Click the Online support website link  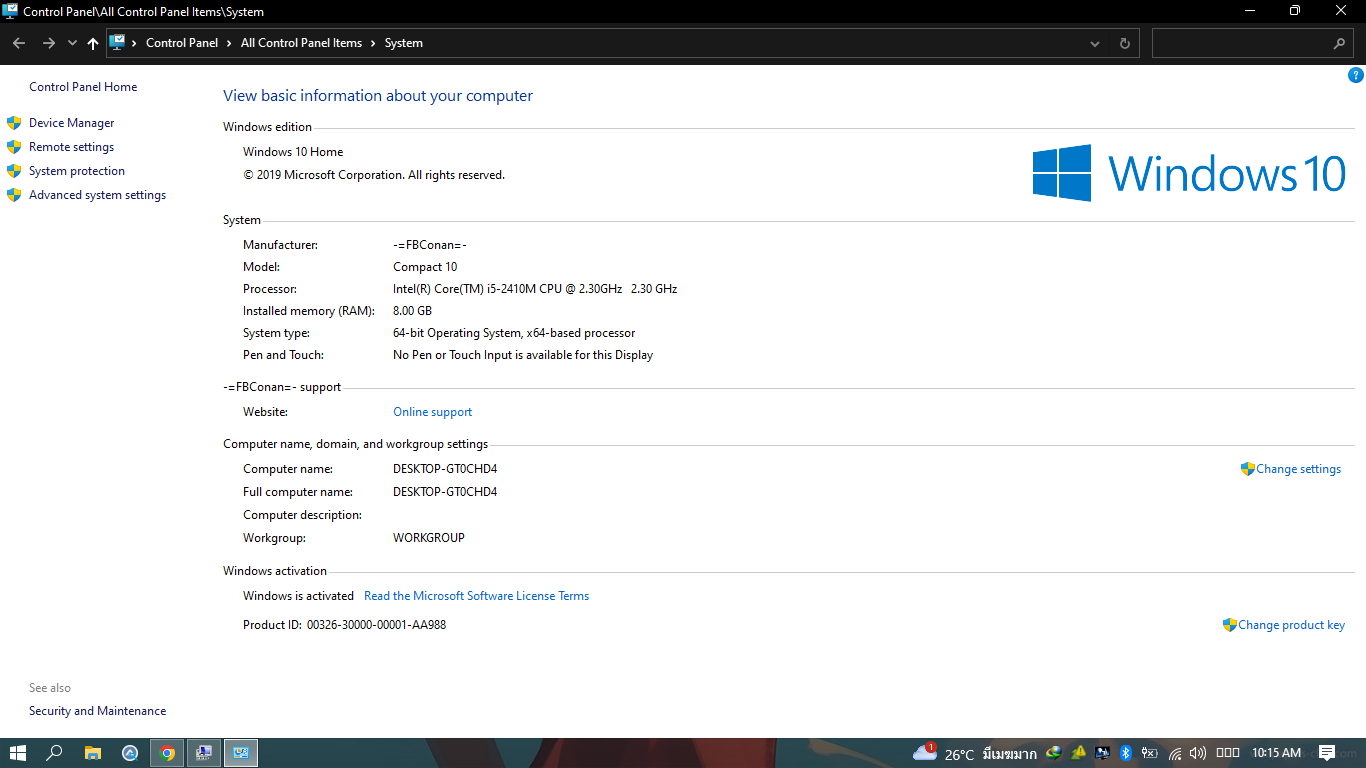coord(432,412)
